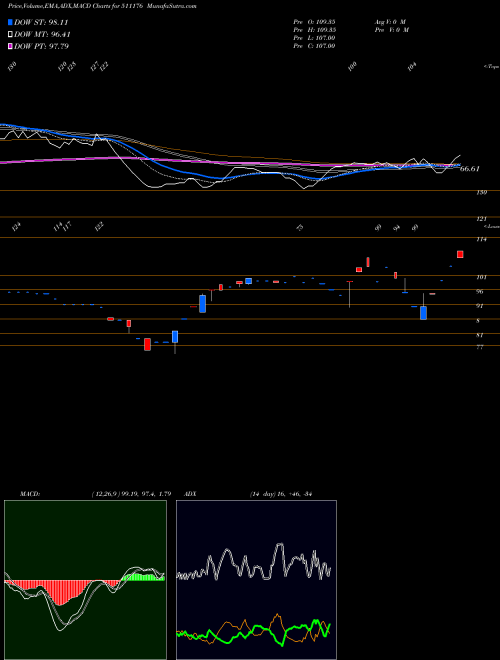Select the 'DOW ST: 98.11' legend text
The height and width of the screenshot is (660, 500).
click(x=41, y=22)
